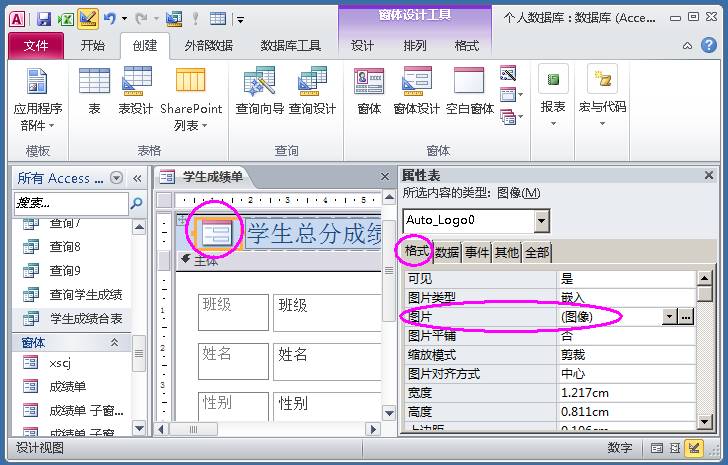Collapse the navigation pane with double chevron

137,178
